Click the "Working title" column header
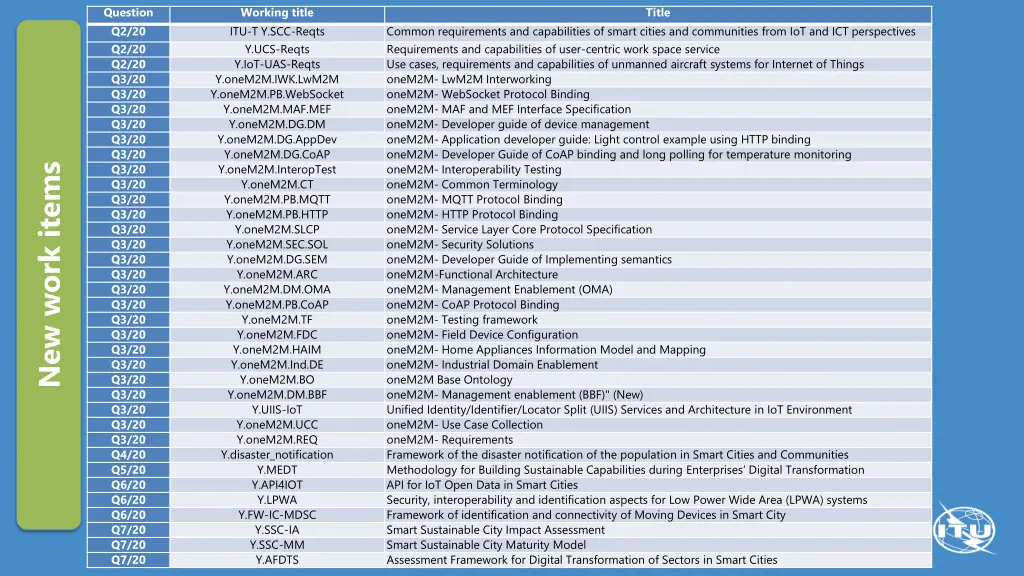The width and height of the screenshot is (1024, 576). point(277,13)
